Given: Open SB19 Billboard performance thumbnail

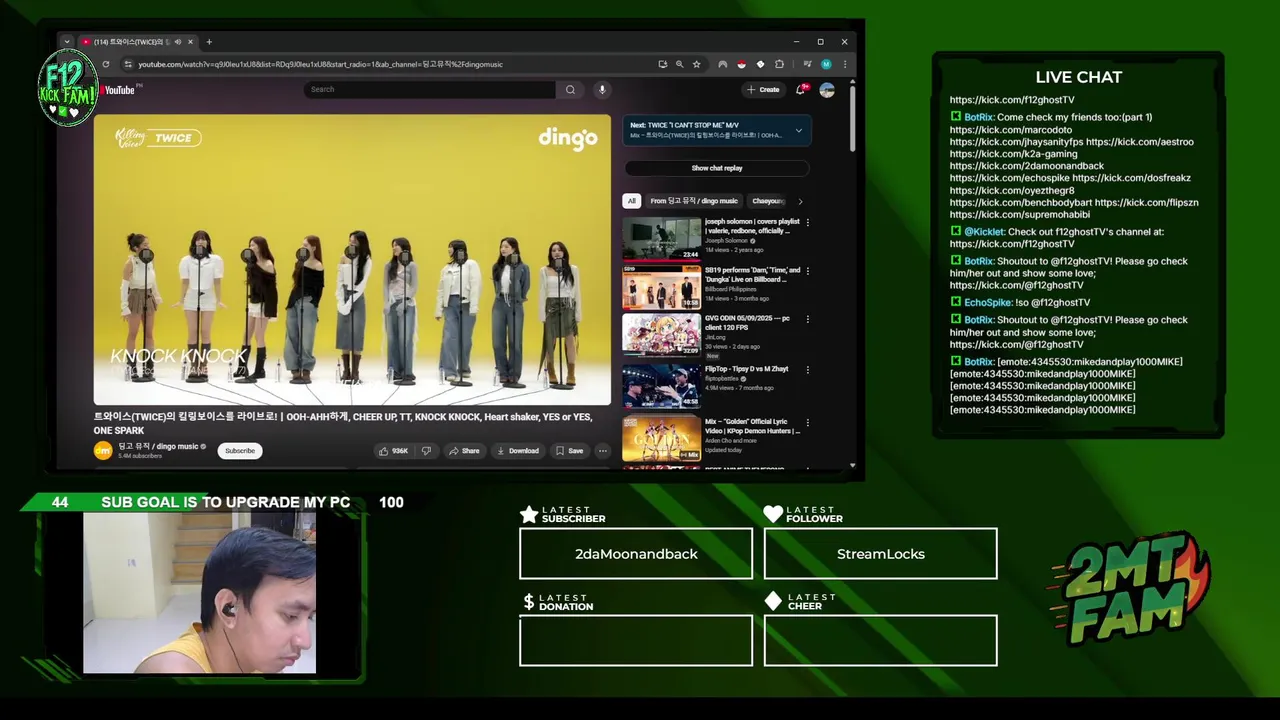Looking at the screenshot, I should [661, 287].
